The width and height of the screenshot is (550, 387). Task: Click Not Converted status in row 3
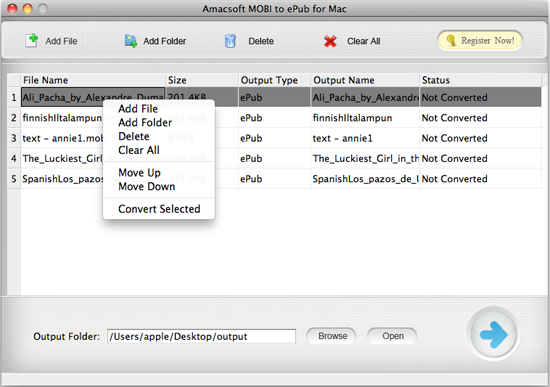[481, 138]
